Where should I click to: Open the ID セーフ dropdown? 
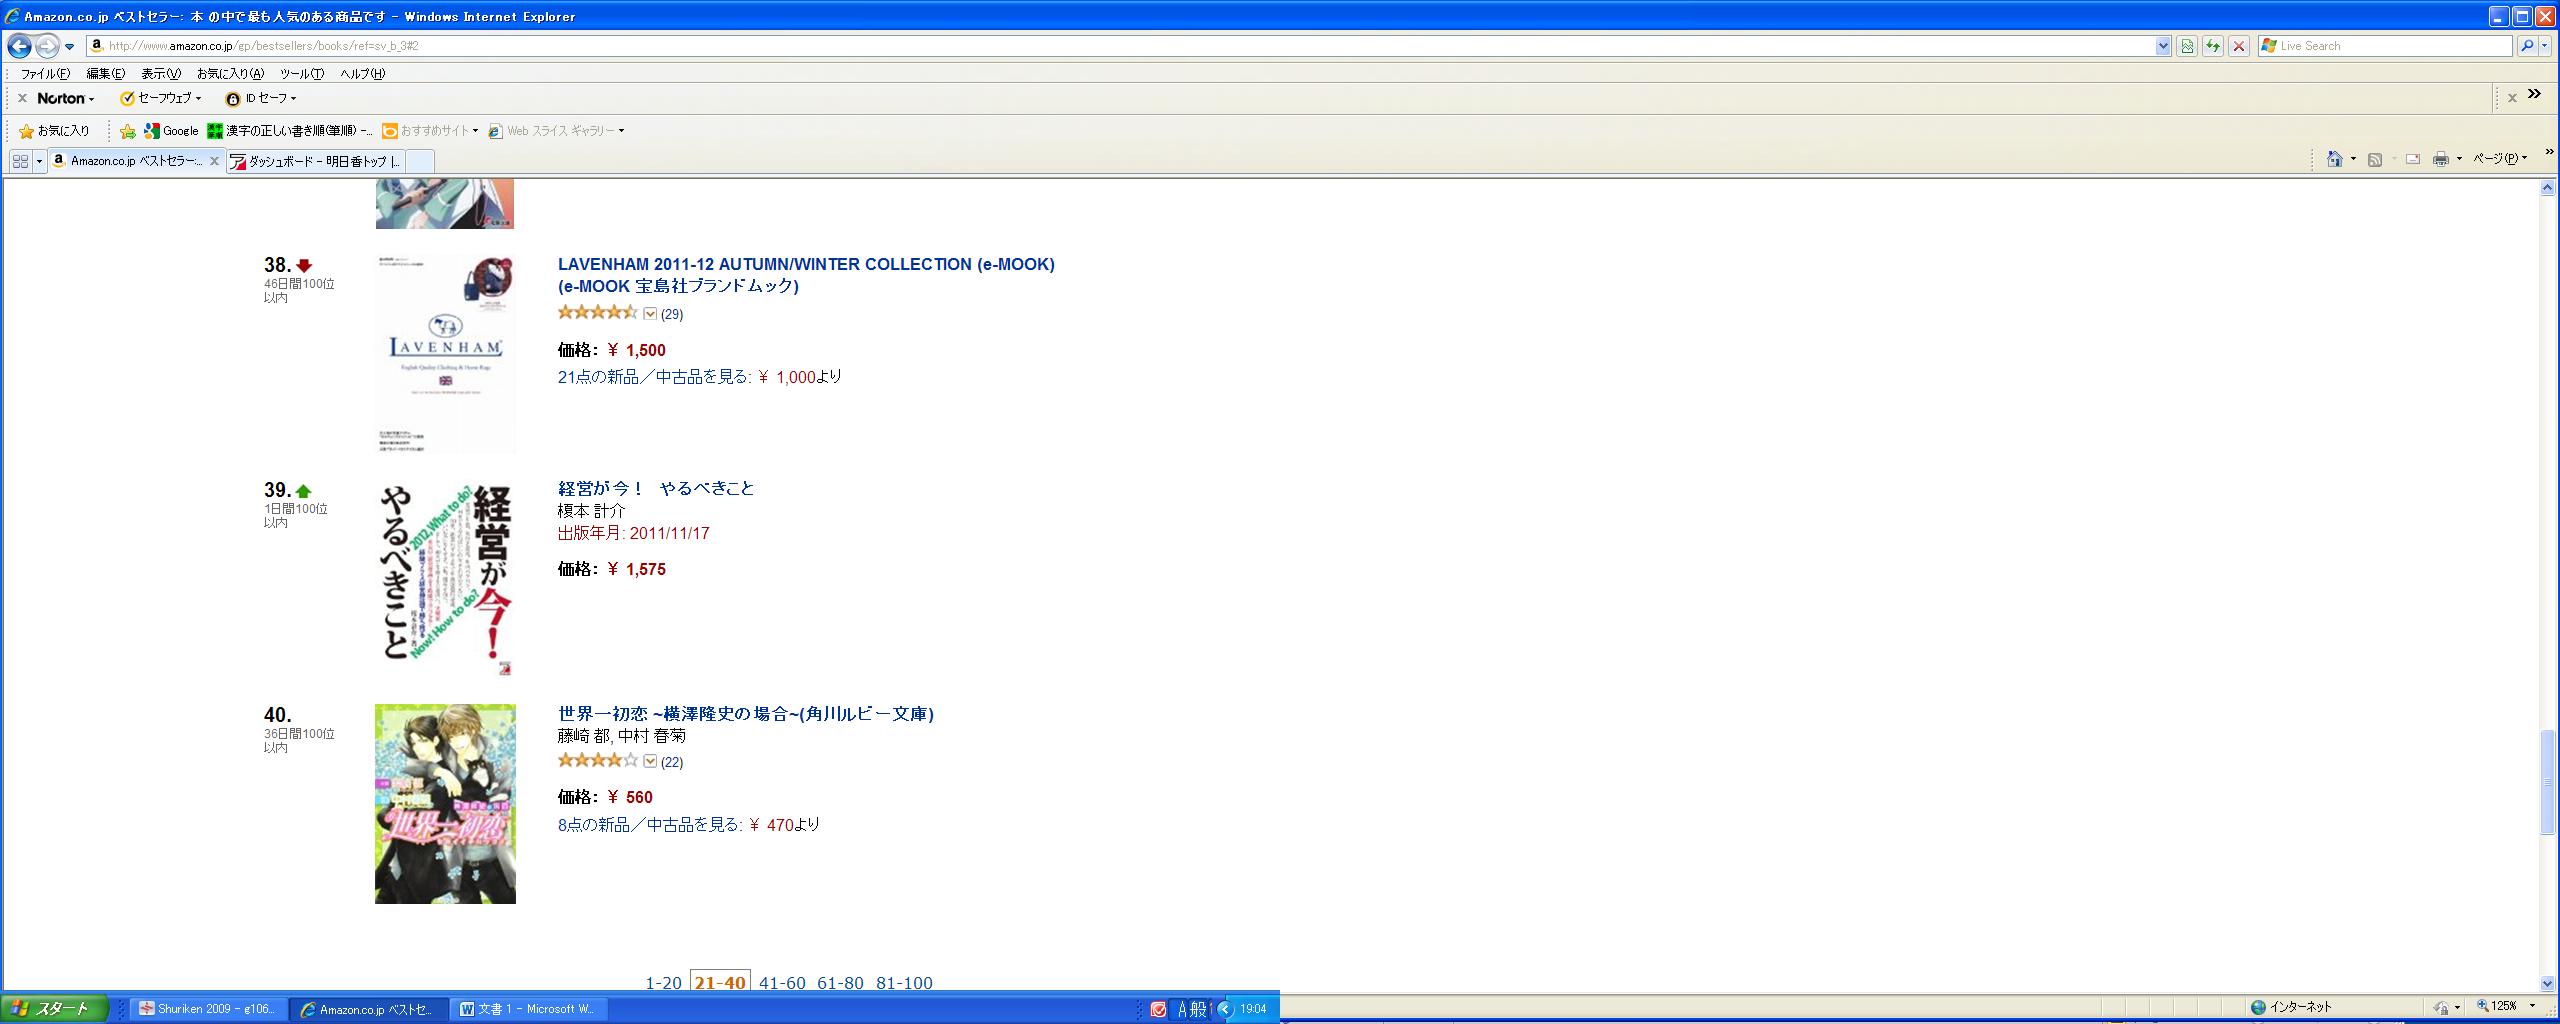coord(262,98)
